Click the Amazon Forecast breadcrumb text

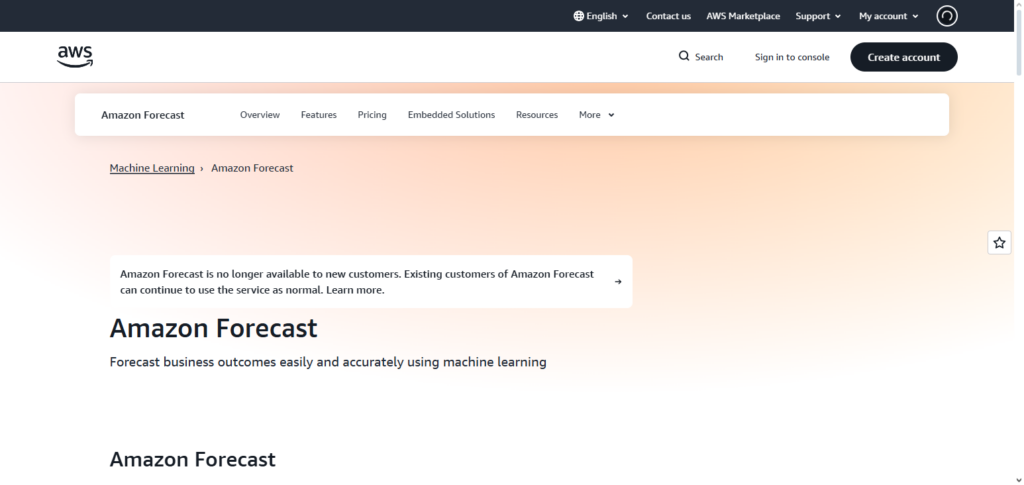252,168
